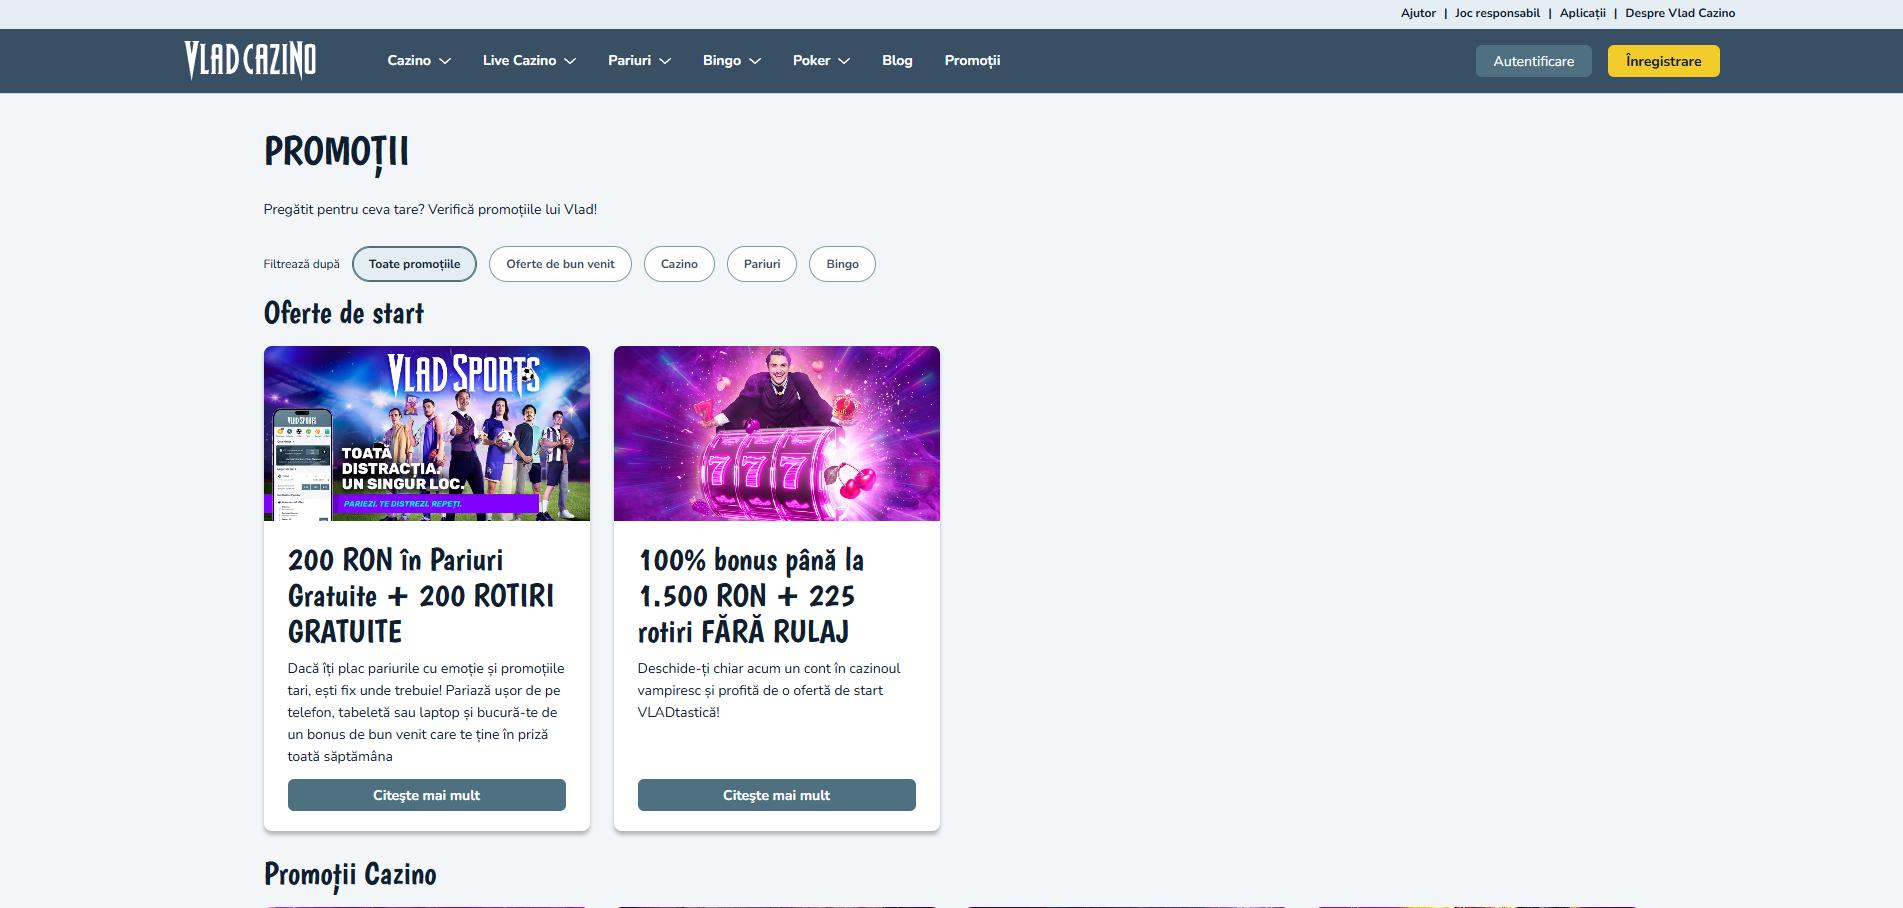
Task: Open the Aplicații link
Action: 1582,13
